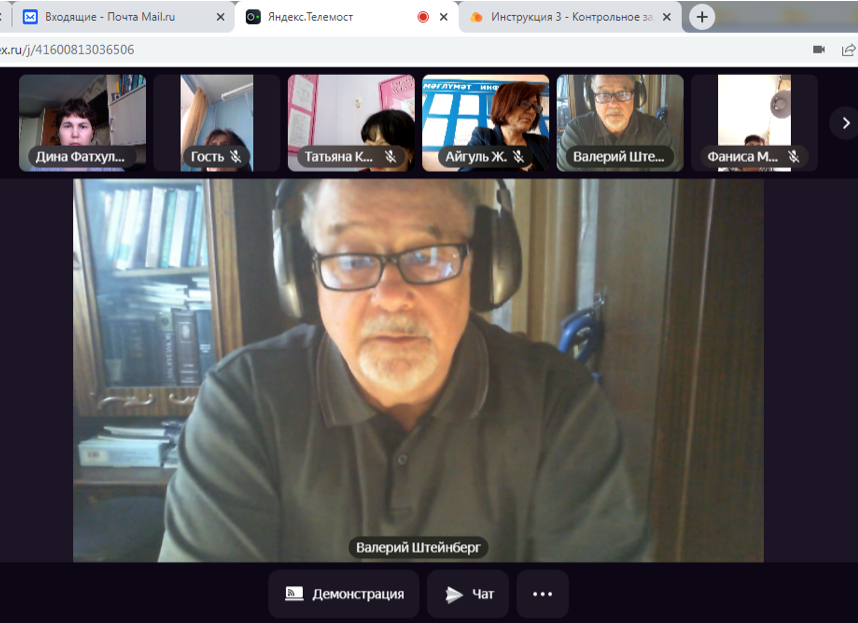The width and height of the screenshot is (858, 623).
Task: Close the Яндекс.Телемост tab
Action: tap(444, 17)
